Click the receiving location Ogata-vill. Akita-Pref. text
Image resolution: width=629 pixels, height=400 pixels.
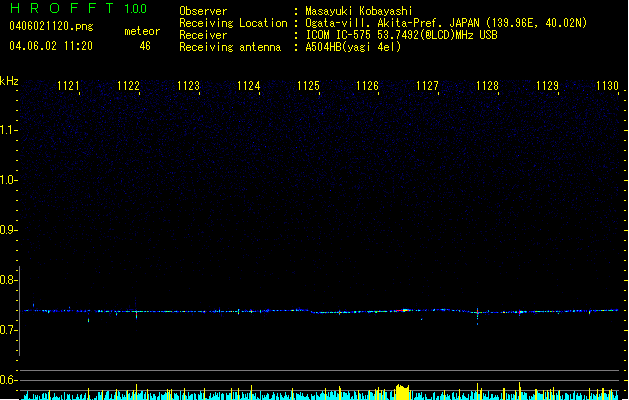point(446,23)
